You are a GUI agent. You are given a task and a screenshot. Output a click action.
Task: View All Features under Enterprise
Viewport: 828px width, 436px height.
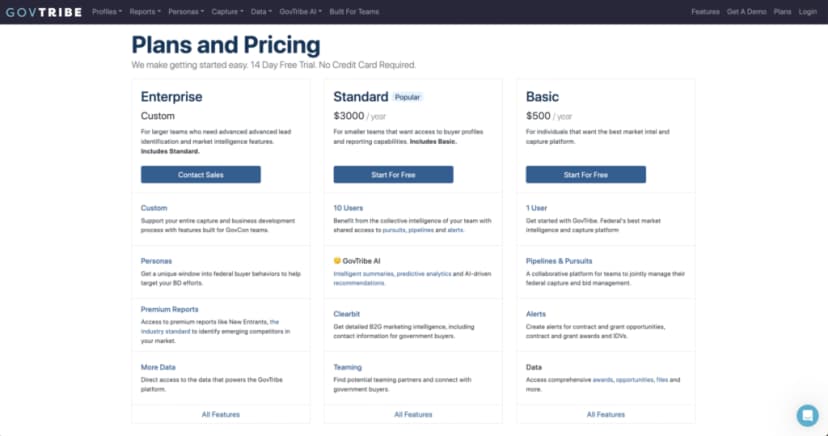(x=220, y=414)
